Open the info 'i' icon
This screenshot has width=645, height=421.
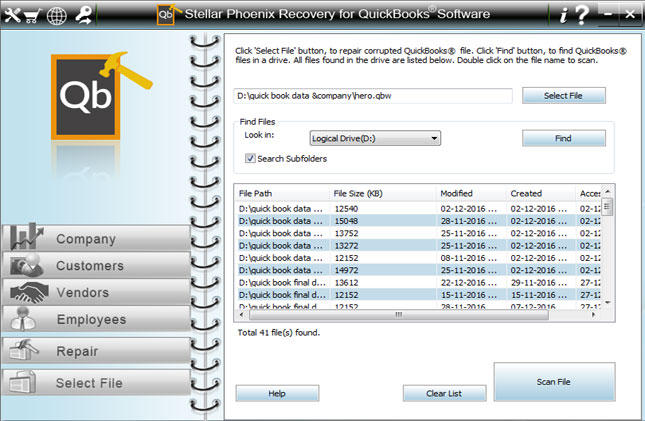[564, 15]
